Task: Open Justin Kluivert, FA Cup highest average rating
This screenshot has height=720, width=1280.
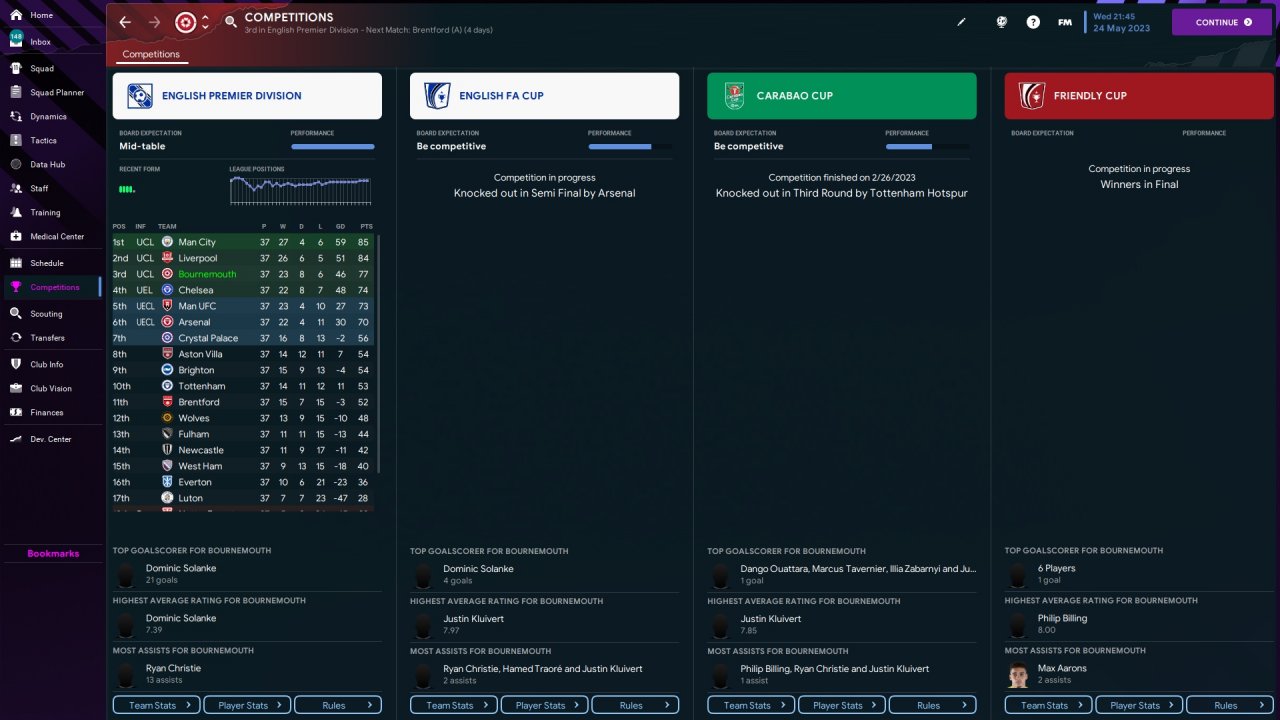Action: pos(472,618)
